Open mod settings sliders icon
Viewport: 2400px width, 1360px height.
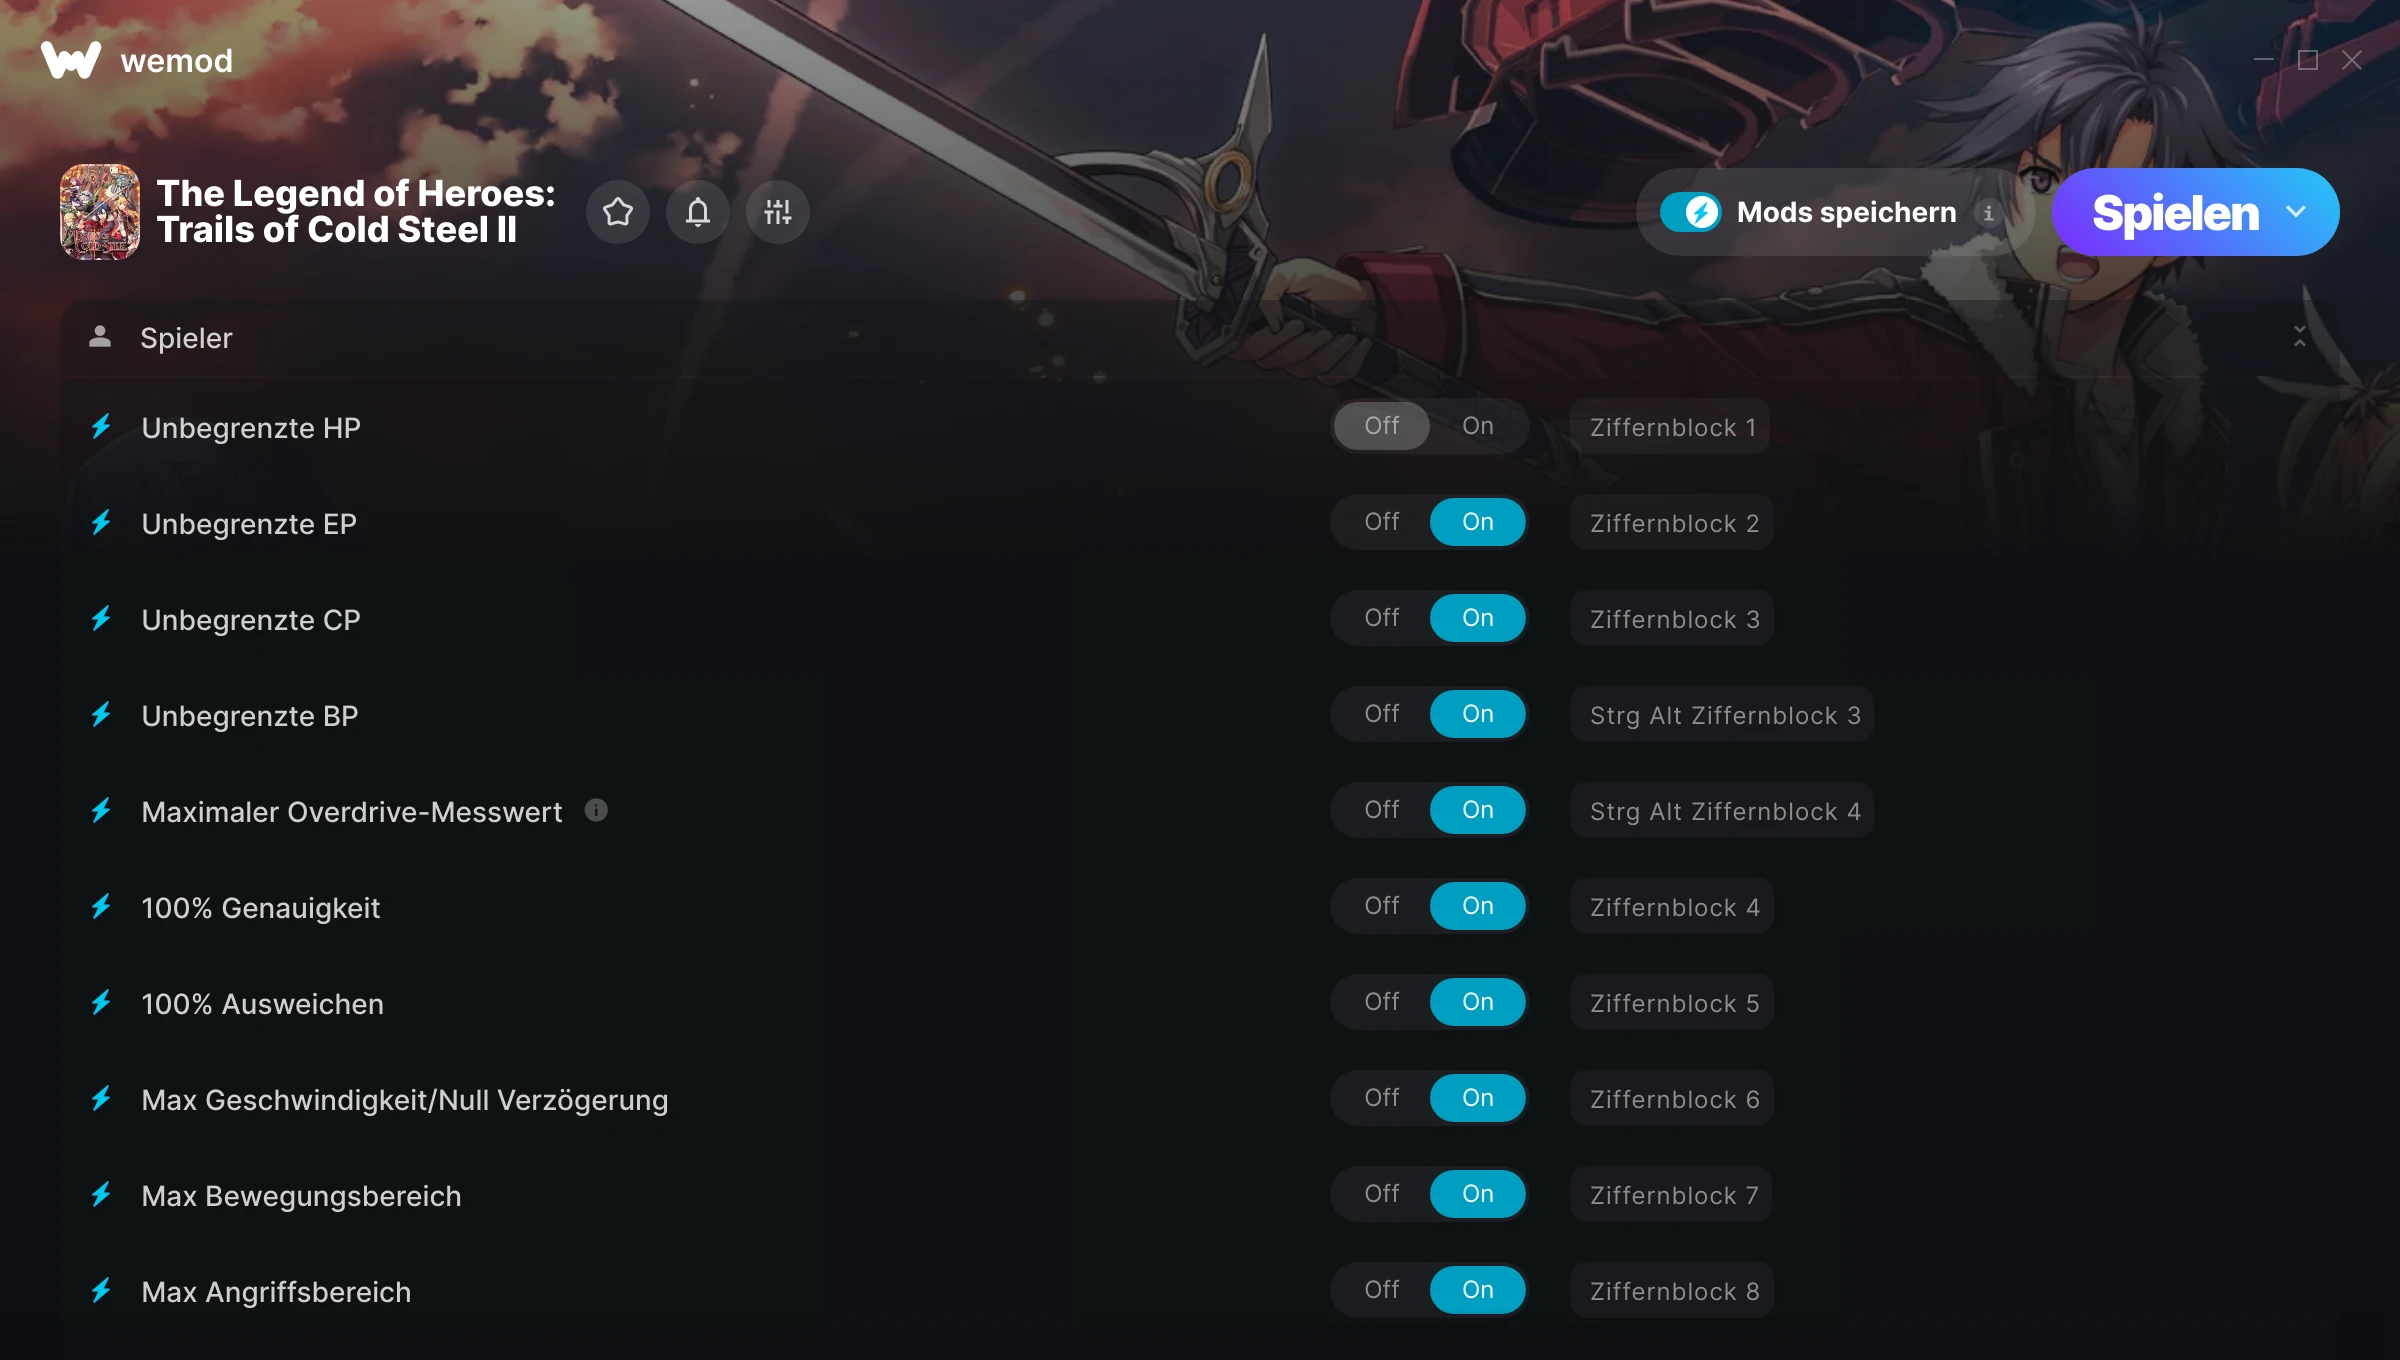[x=778, y=212]
